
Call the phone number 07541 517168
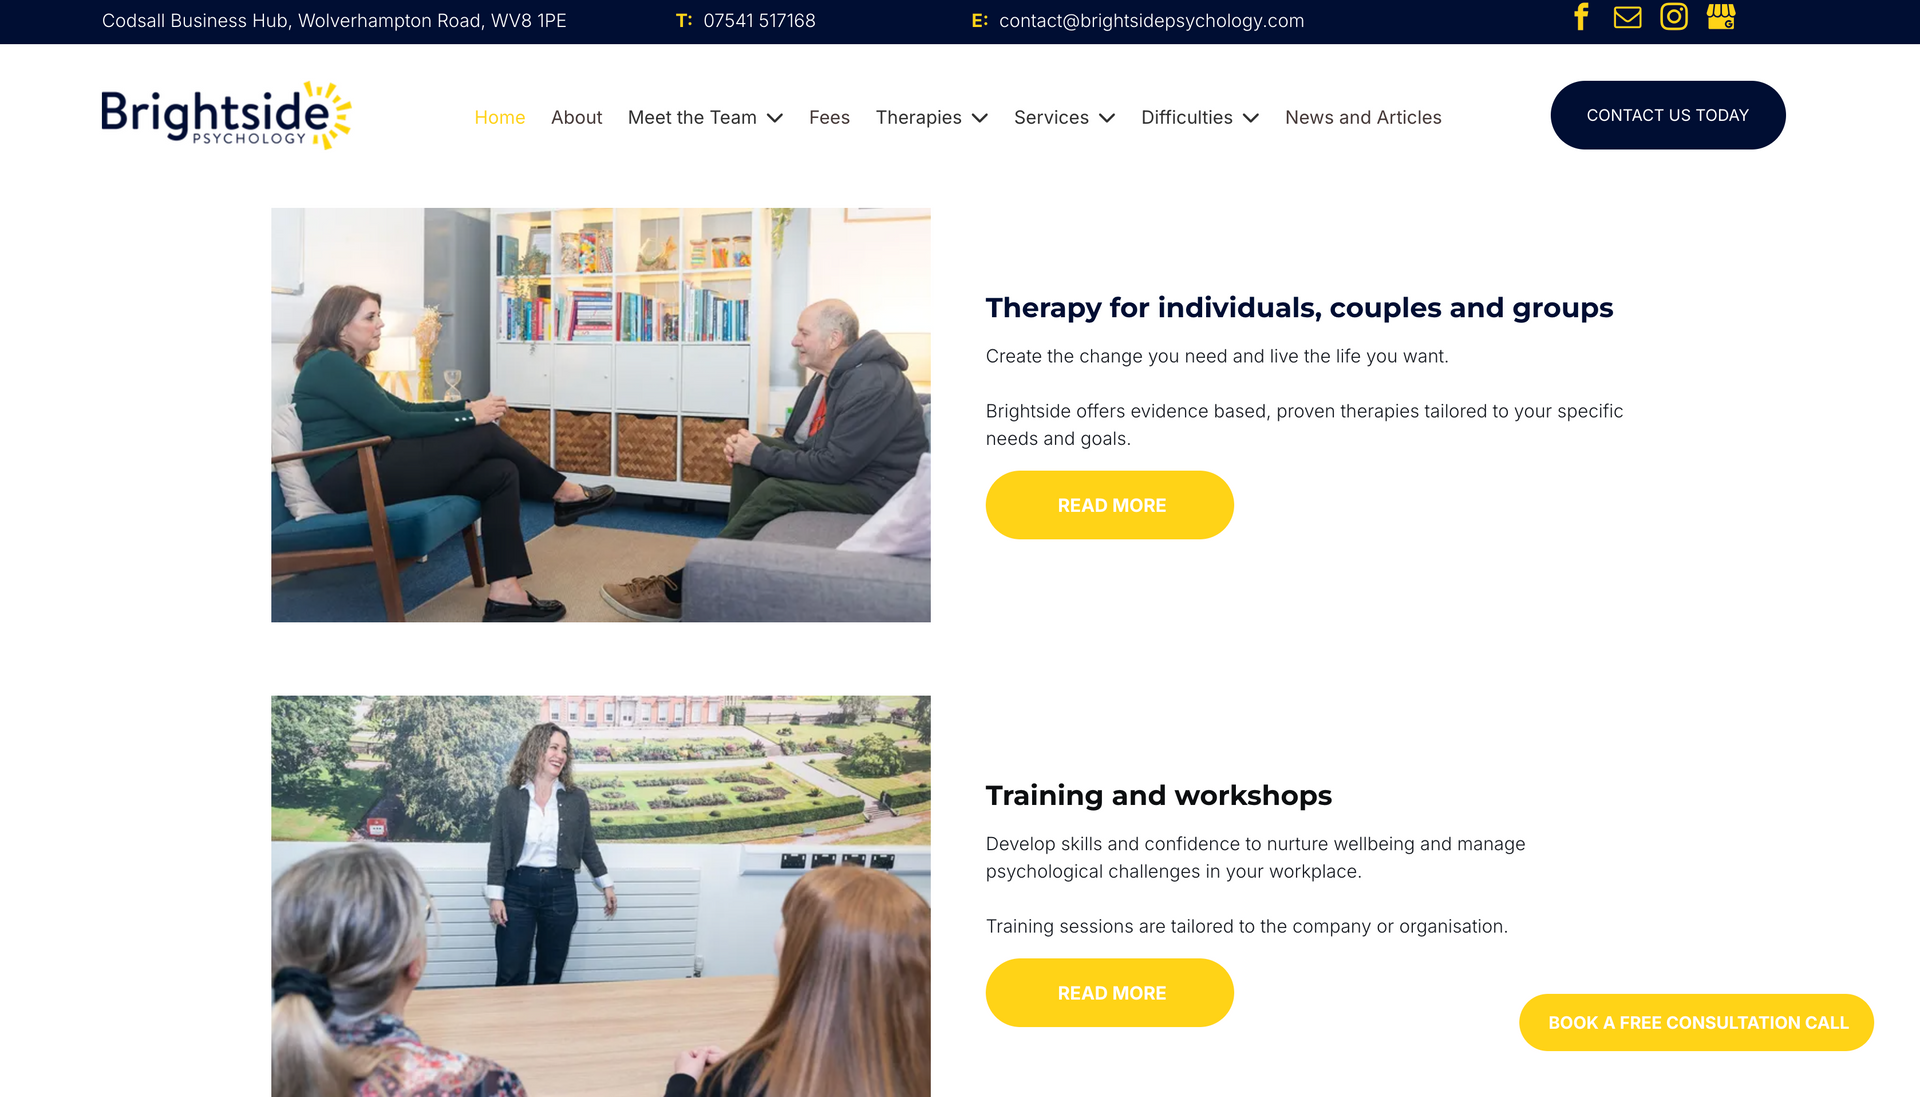[x=759, y=21]
